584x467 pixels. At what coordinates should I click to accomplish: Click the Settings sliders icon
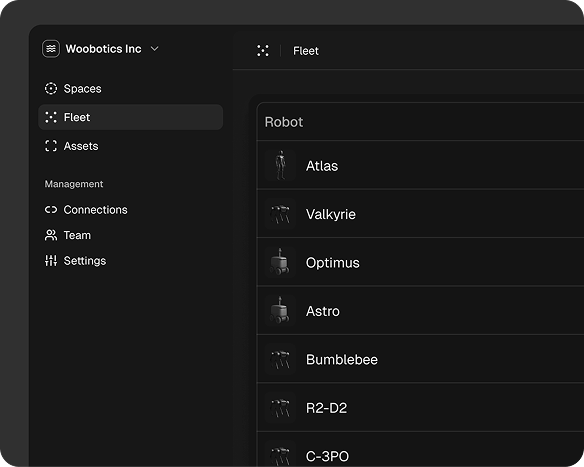[x=51, y=261]
